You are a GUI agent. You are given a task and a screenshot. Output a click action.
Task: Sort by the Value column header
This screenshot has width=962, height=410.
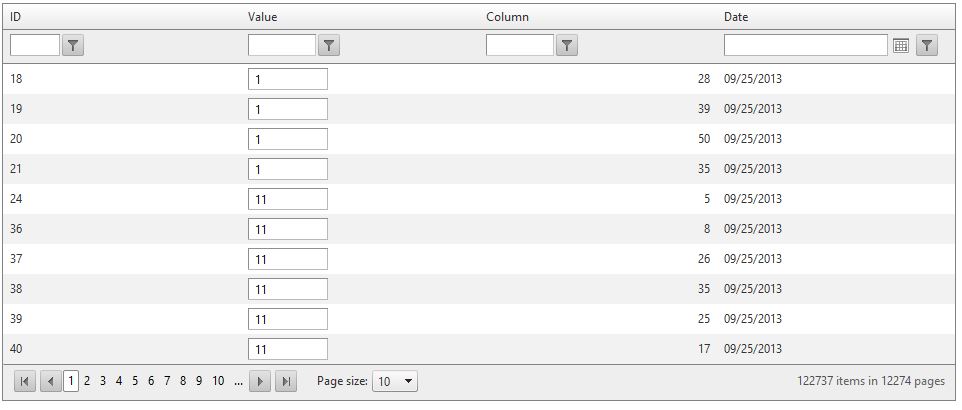click(x=263, y=17)
